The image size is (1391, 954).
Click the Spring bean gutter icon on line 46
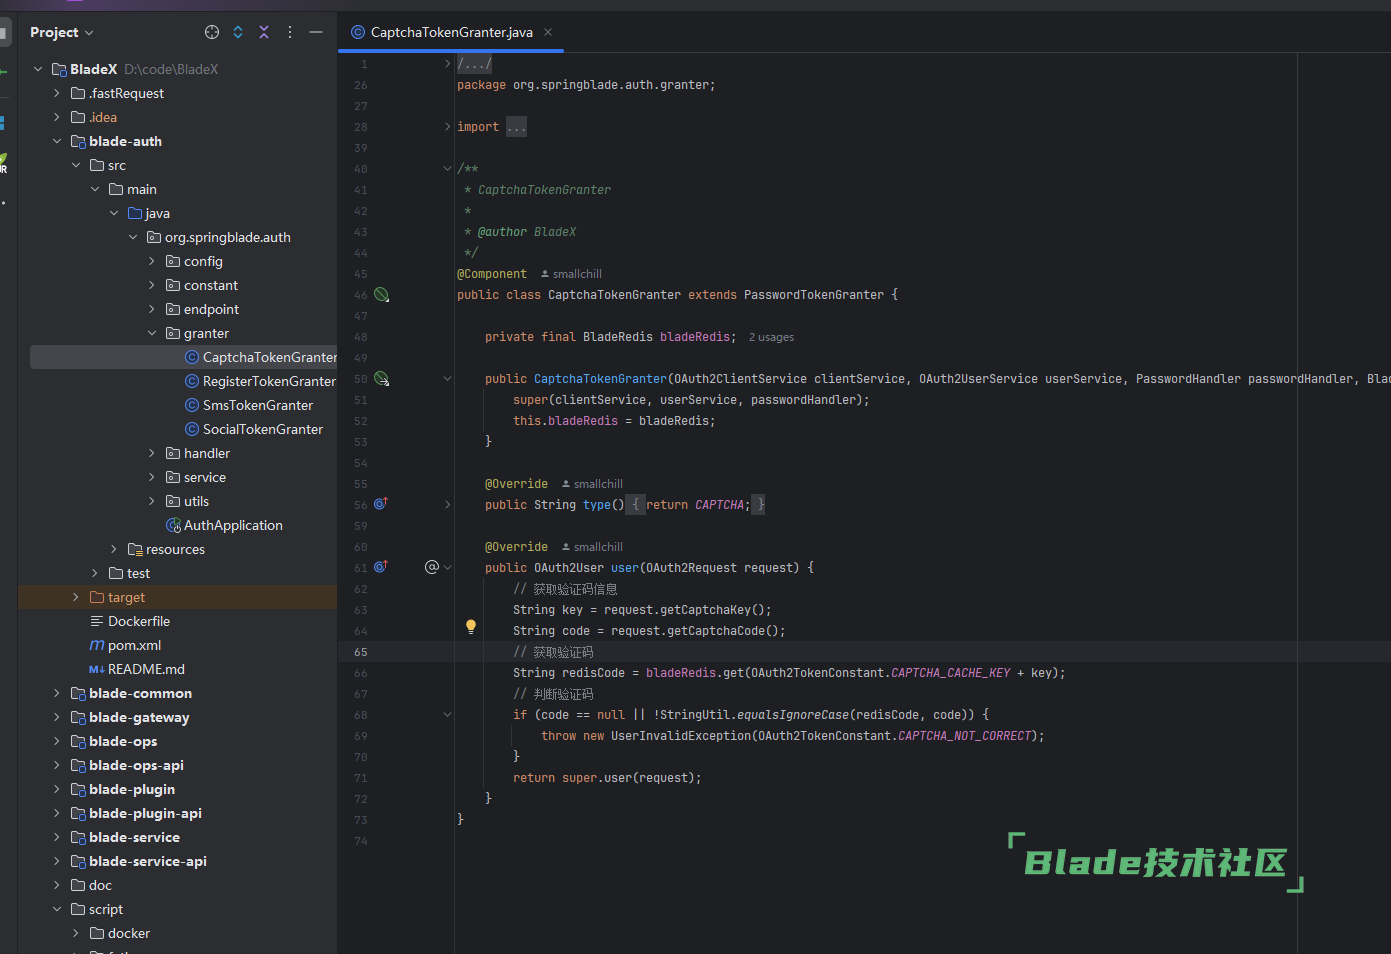pyautogui.click(x=381, y=295)
